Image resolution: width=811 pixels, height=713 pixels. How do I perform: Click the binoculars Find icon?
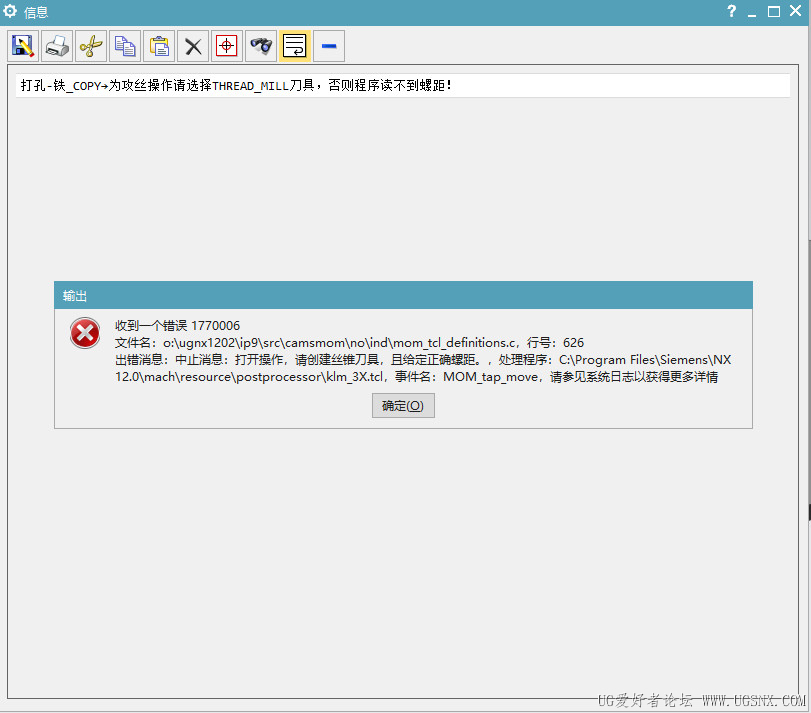(x=261, y=46)
